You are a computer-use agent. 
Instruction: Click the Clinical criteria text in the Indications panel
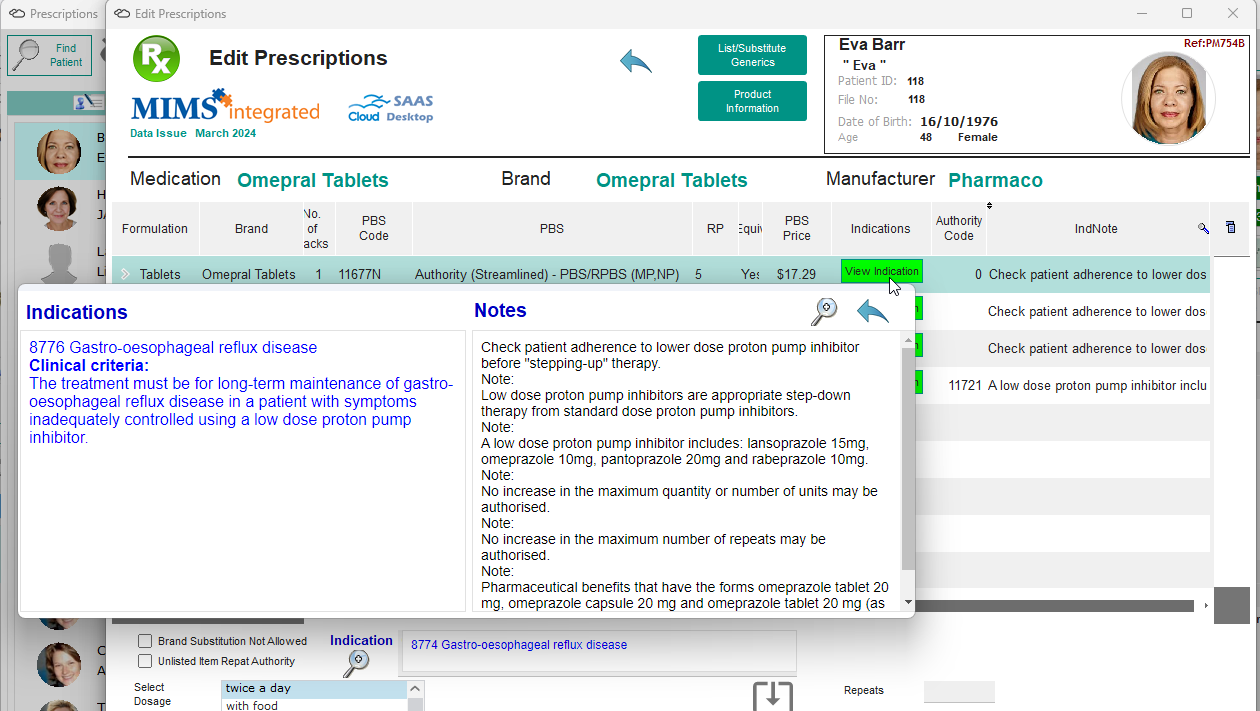[x=89, y=366]
